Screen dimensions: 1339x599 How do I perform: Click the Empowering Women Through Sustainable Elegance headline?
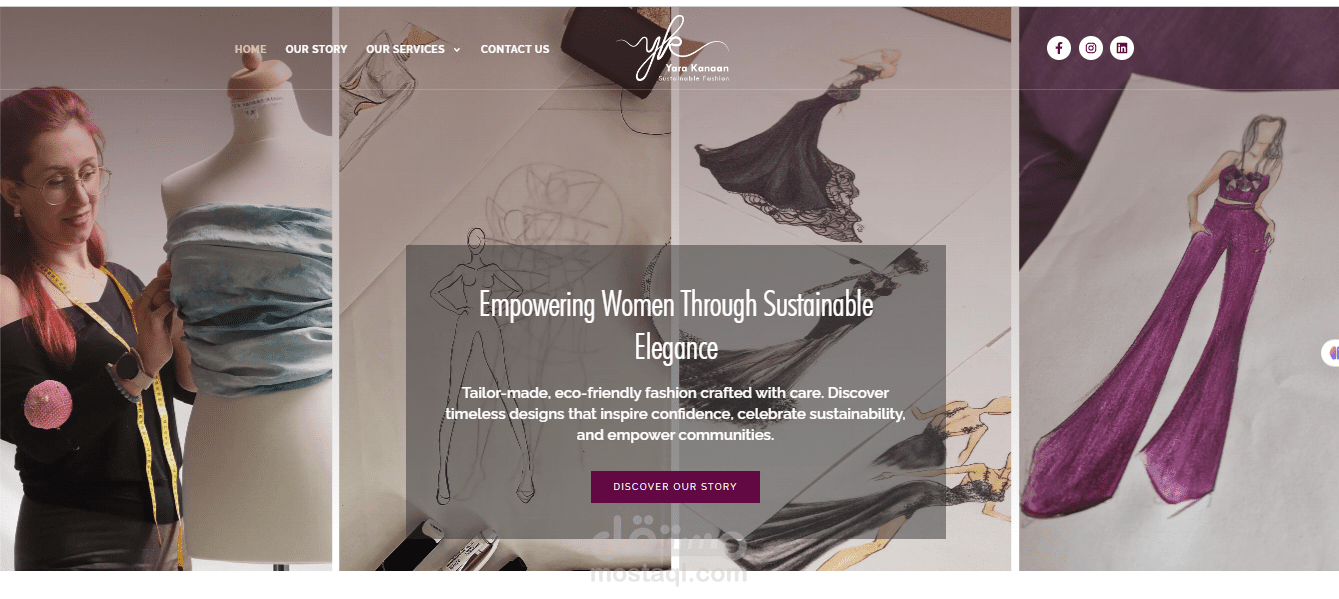(676, 325)
